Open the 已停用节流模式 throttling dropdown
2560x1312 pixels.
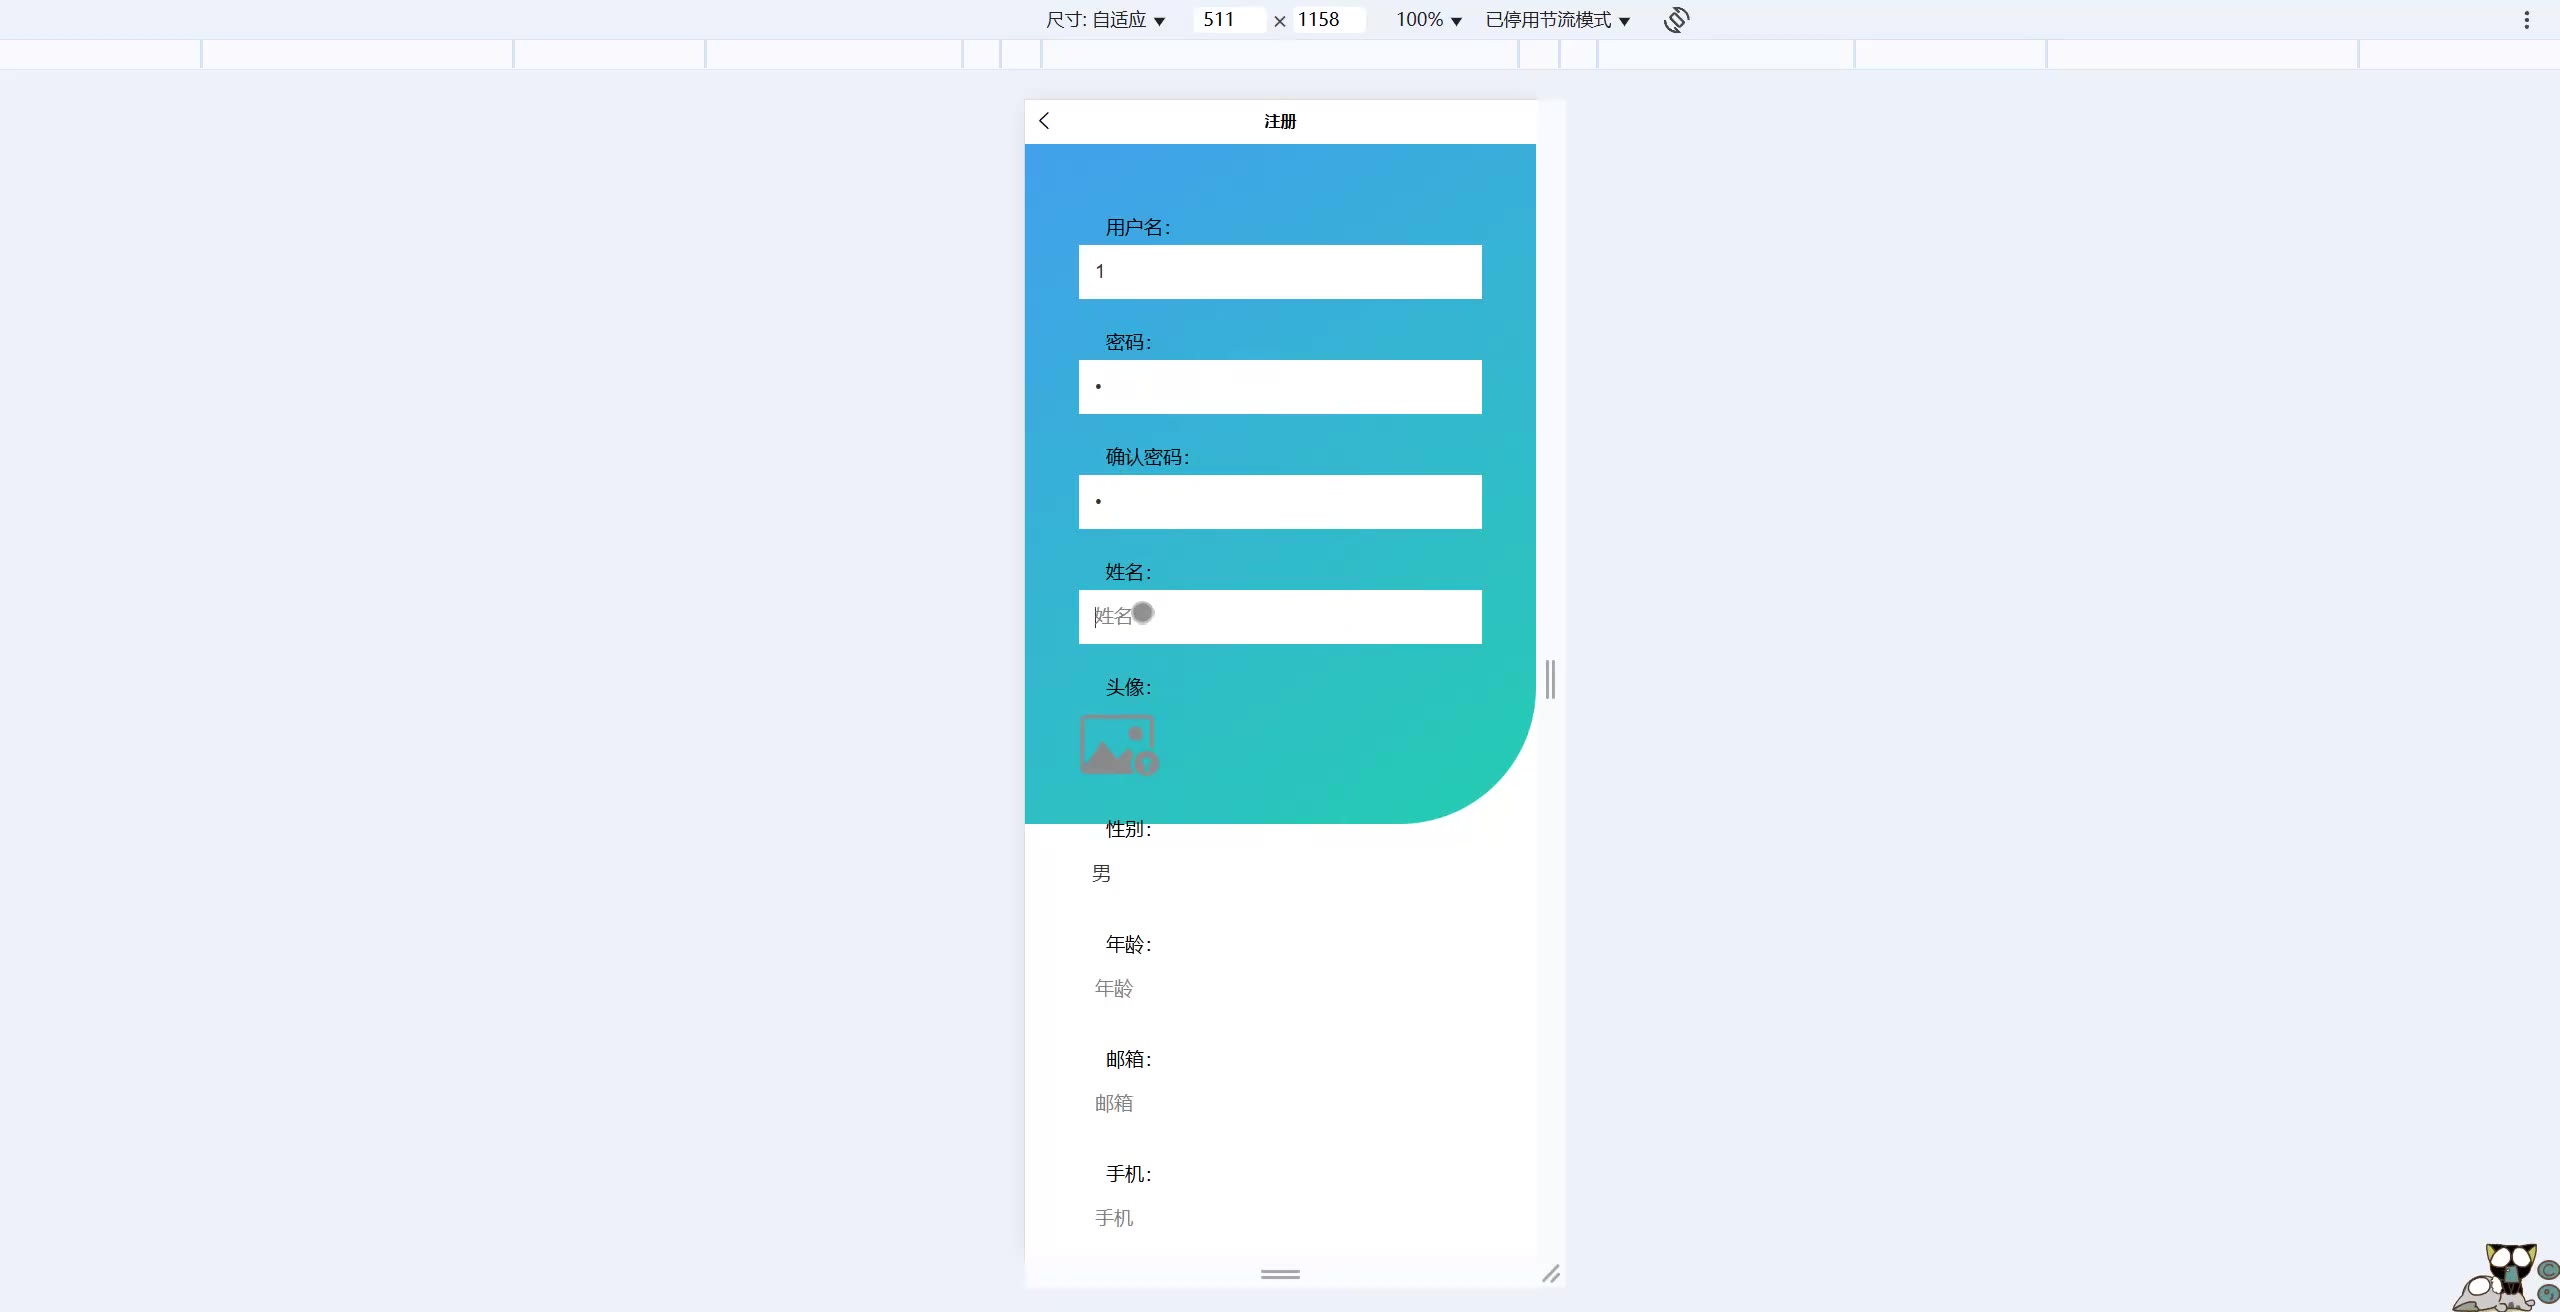click(1557, 20)
